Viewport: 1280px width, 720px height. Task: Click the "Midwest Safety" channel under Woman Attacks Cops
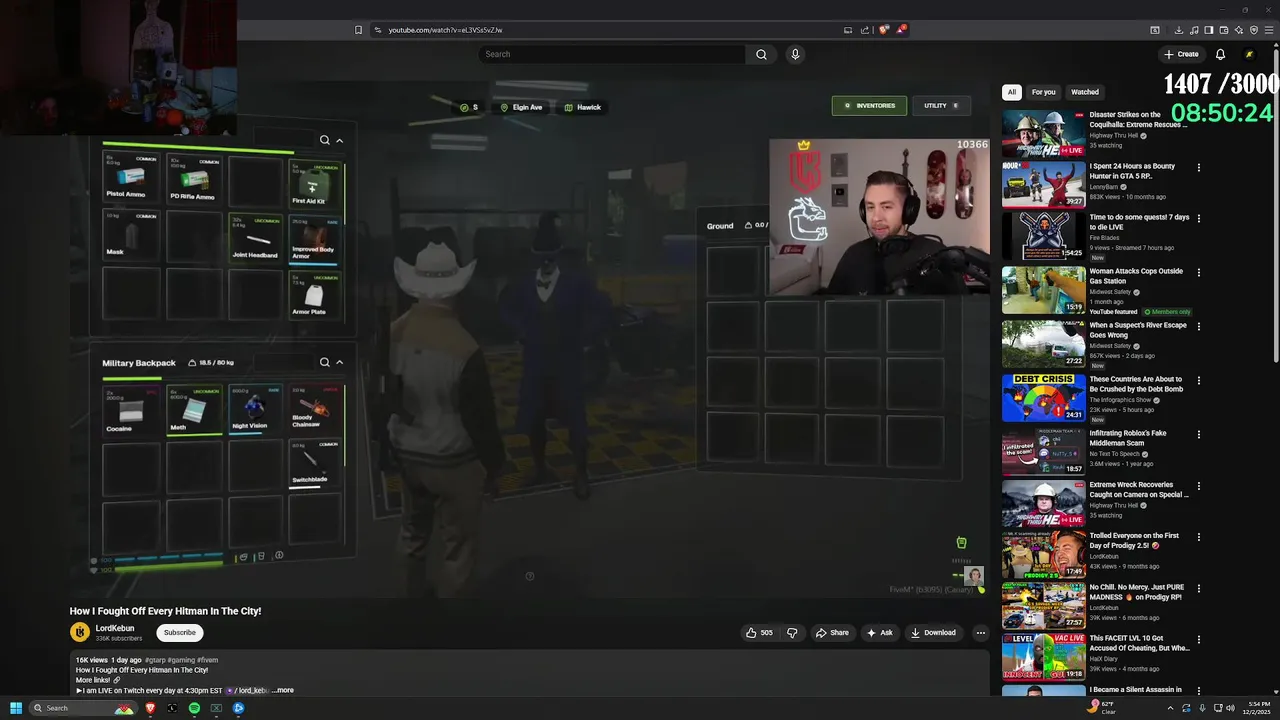tap(1113, 291)
